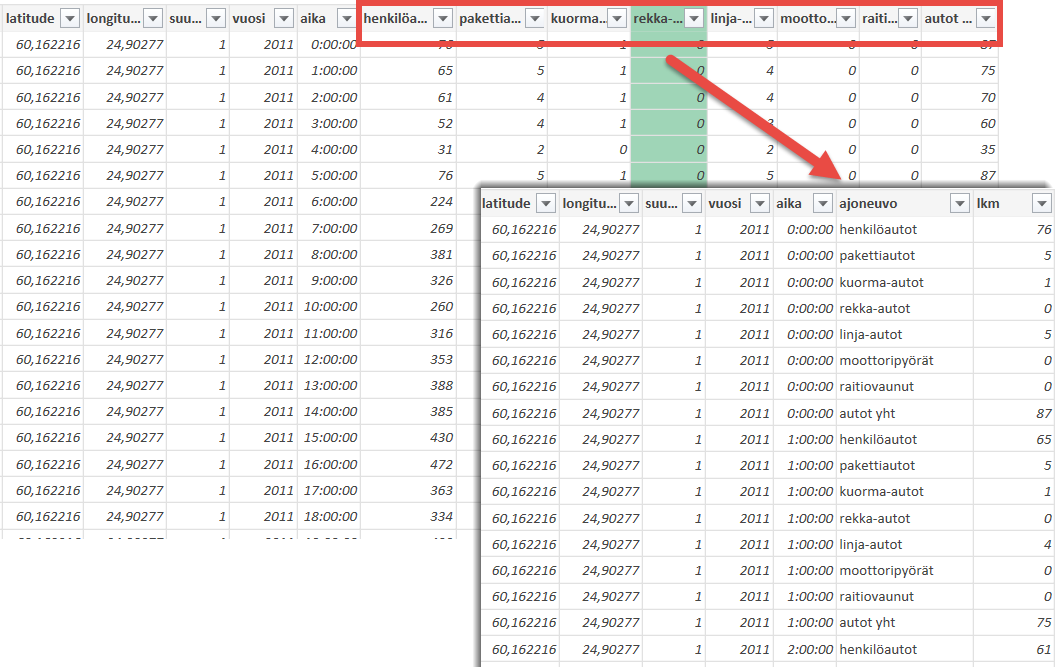Open vuosi filter dropdown in lower table
Image resolution: width=1057 pixels, height=667 pixels.
tap(759, 203)
